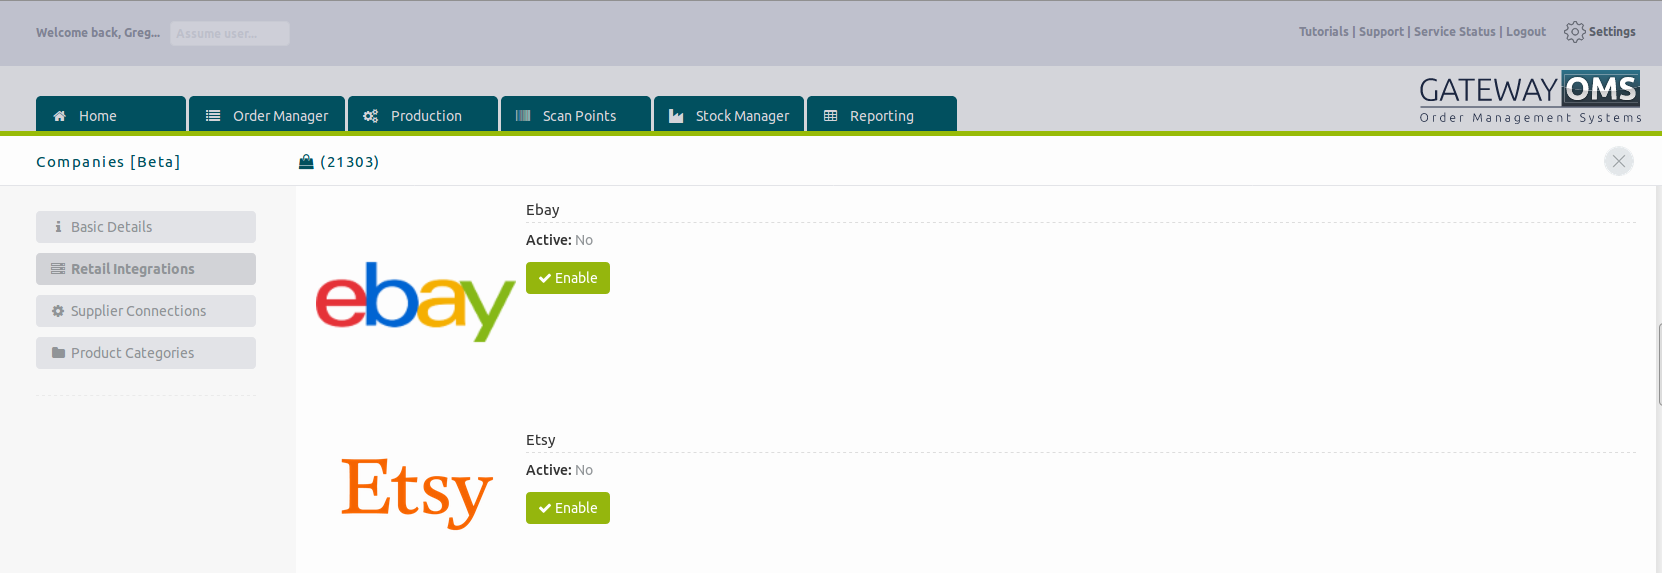Click the Settings gear icon
Viewport: 1662px width, 573px height.
(1575, 32)
